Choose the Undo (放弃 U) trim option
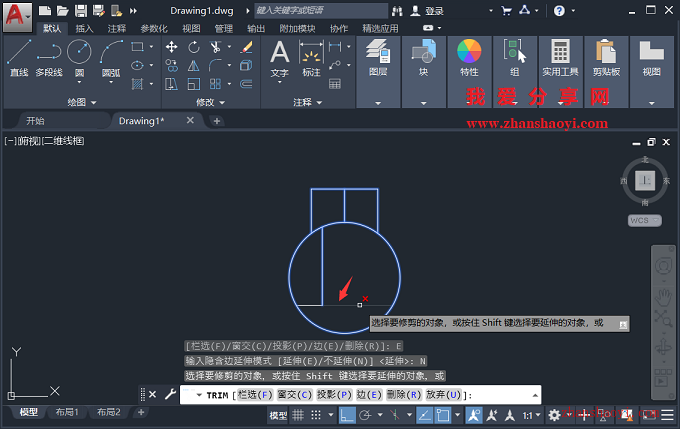 pyautogui.click(x=443, y=395)
